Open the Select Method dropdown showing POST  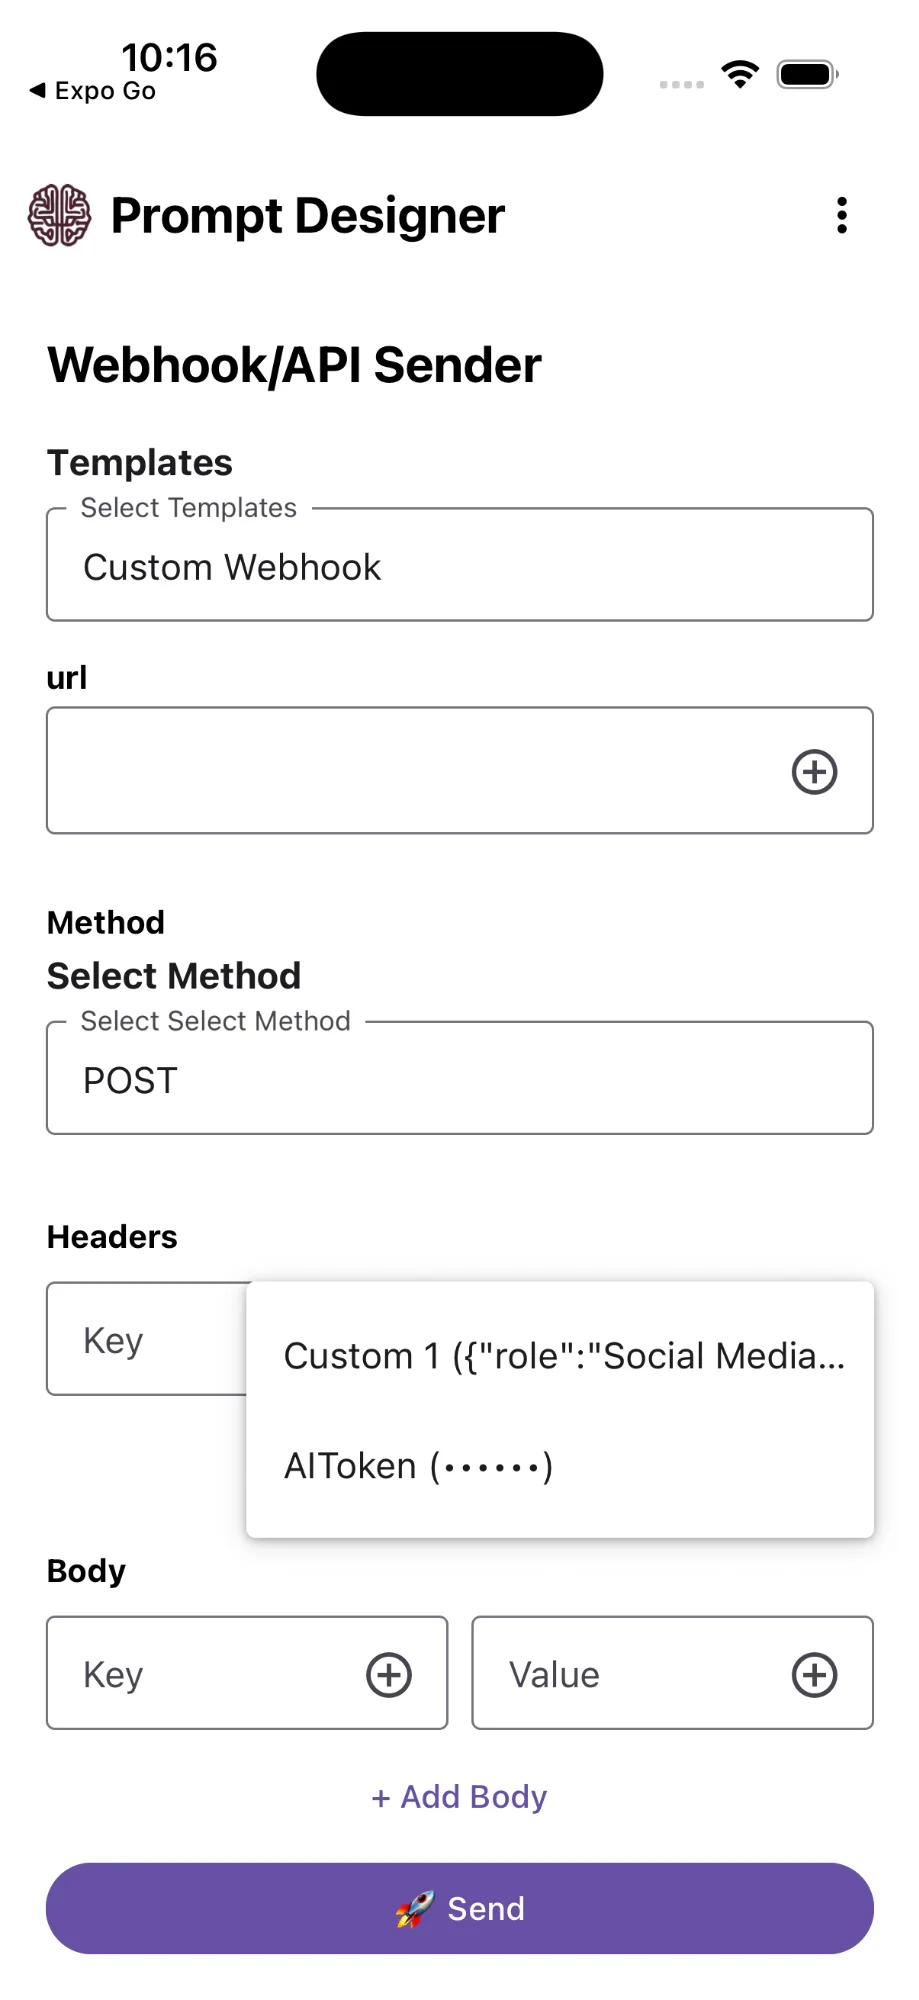click(459, 1079)
